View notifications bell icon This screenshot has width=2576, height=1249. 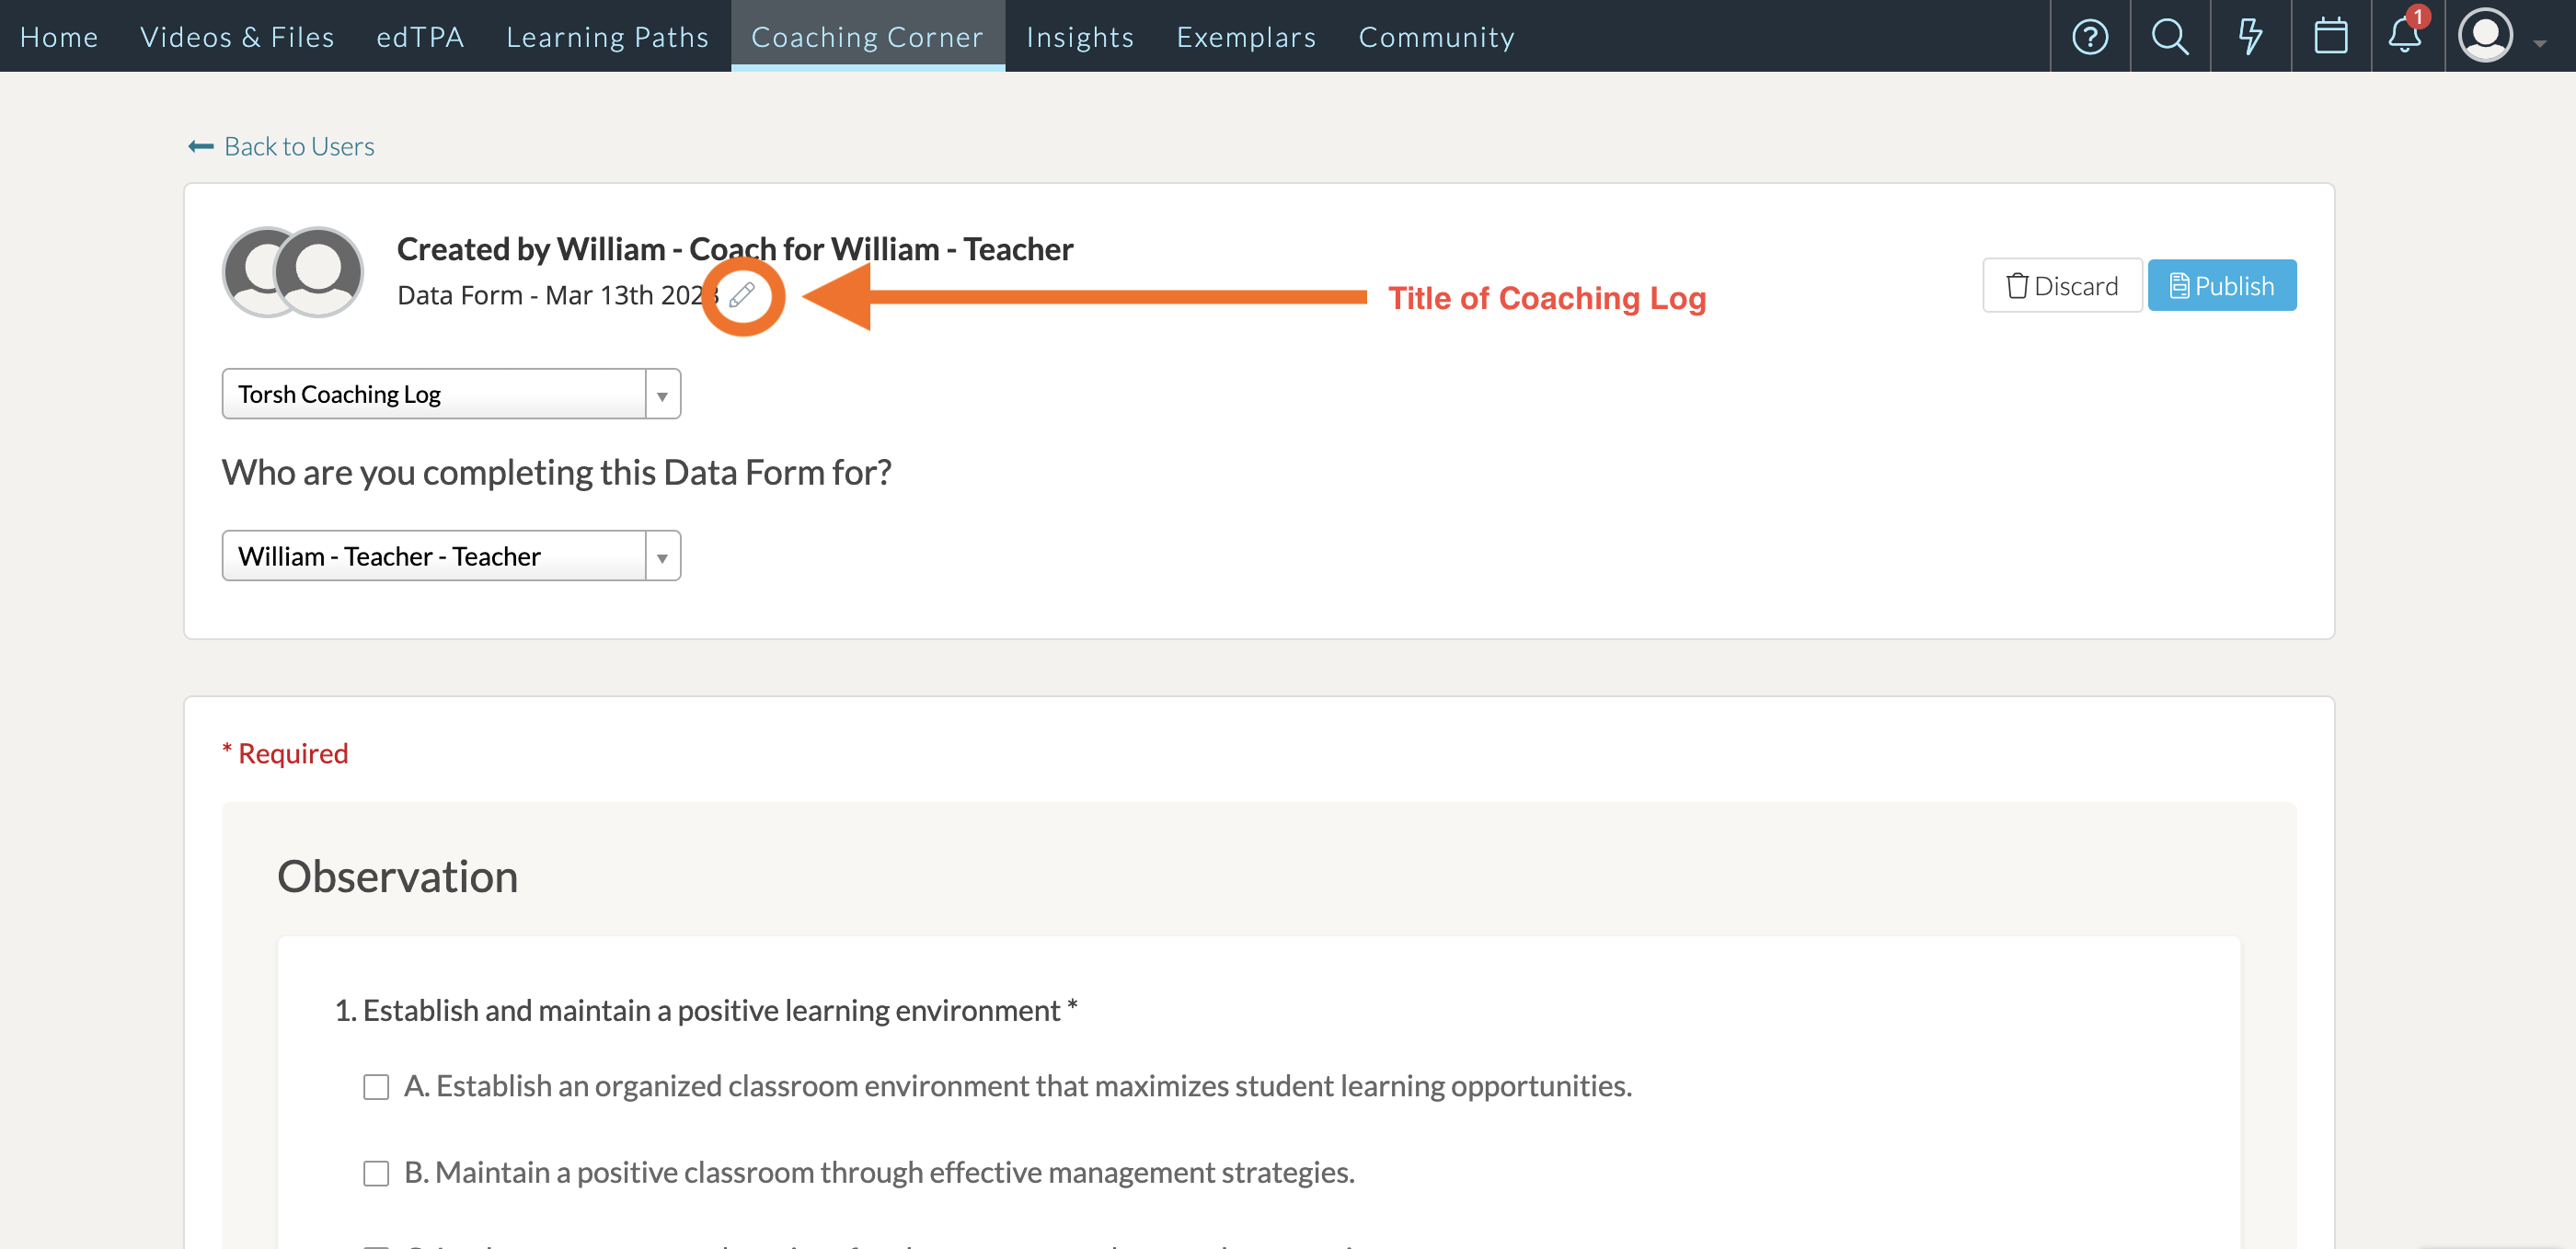(2405, 35)
